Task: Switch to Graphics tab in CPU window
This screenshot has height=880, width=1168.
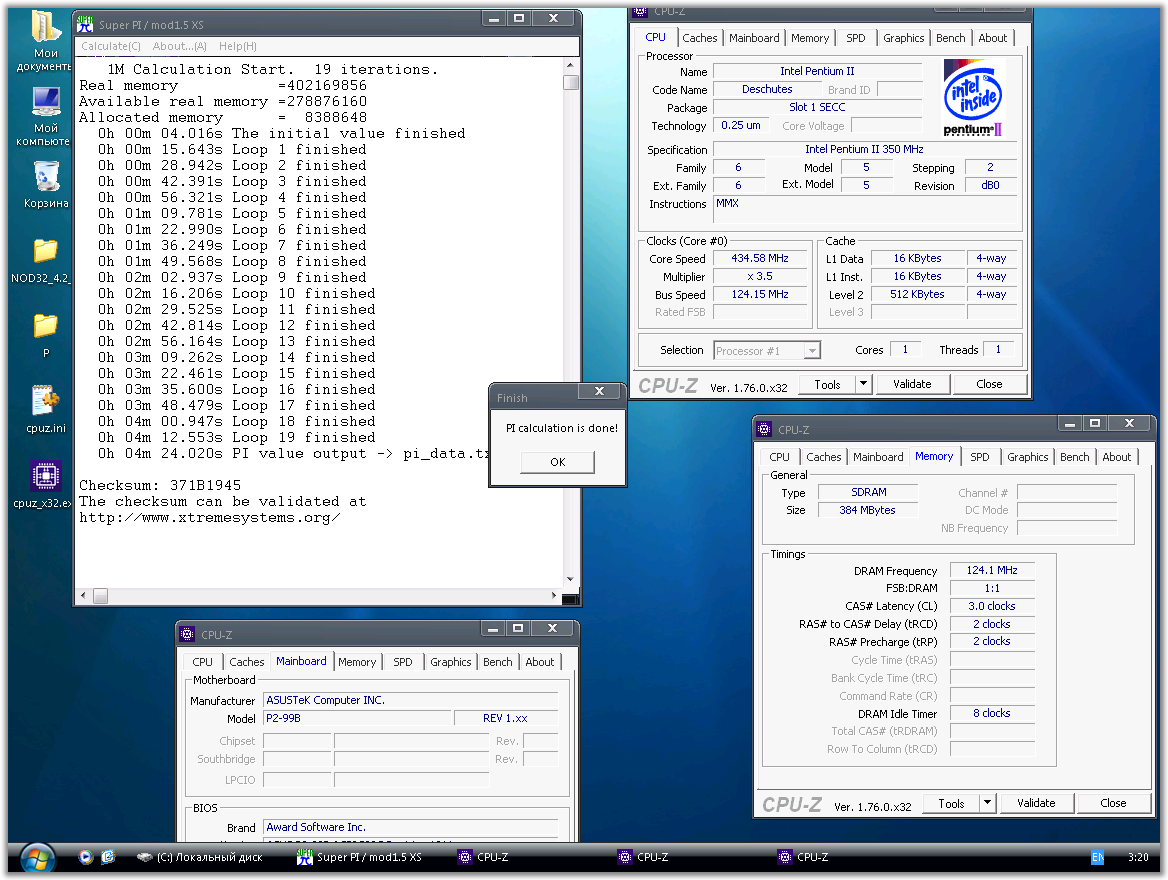Action: pos(904,38)
